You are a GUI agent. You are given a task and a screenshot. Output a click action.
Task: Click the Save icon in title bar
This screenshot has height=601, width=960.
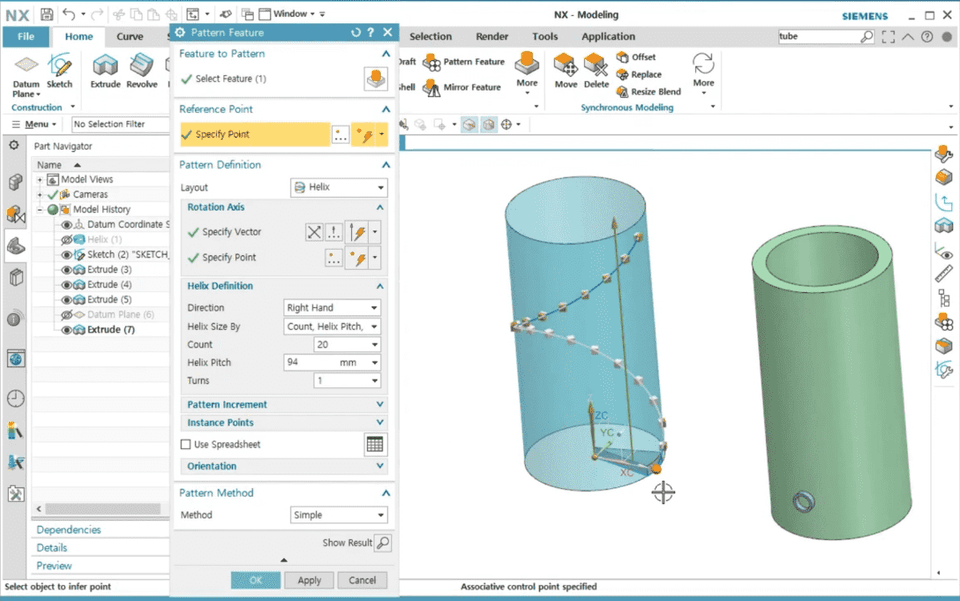pos(47,14)
